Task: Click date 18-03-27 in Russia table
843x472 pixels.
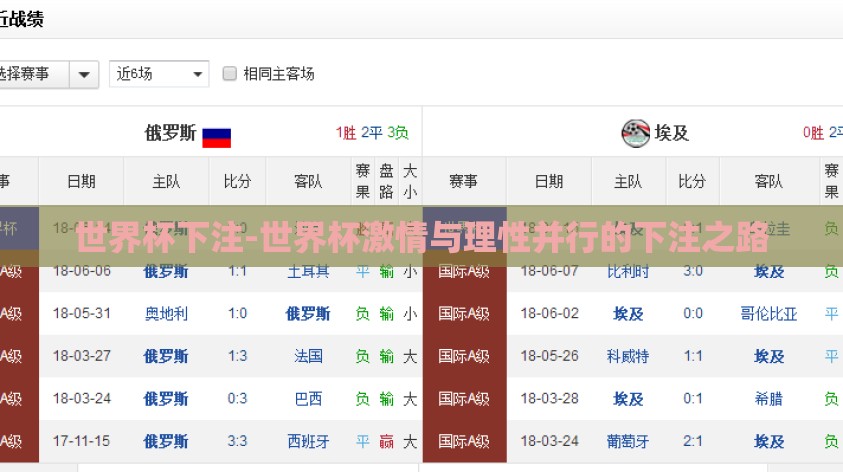Action: click(x=82, y=356)
